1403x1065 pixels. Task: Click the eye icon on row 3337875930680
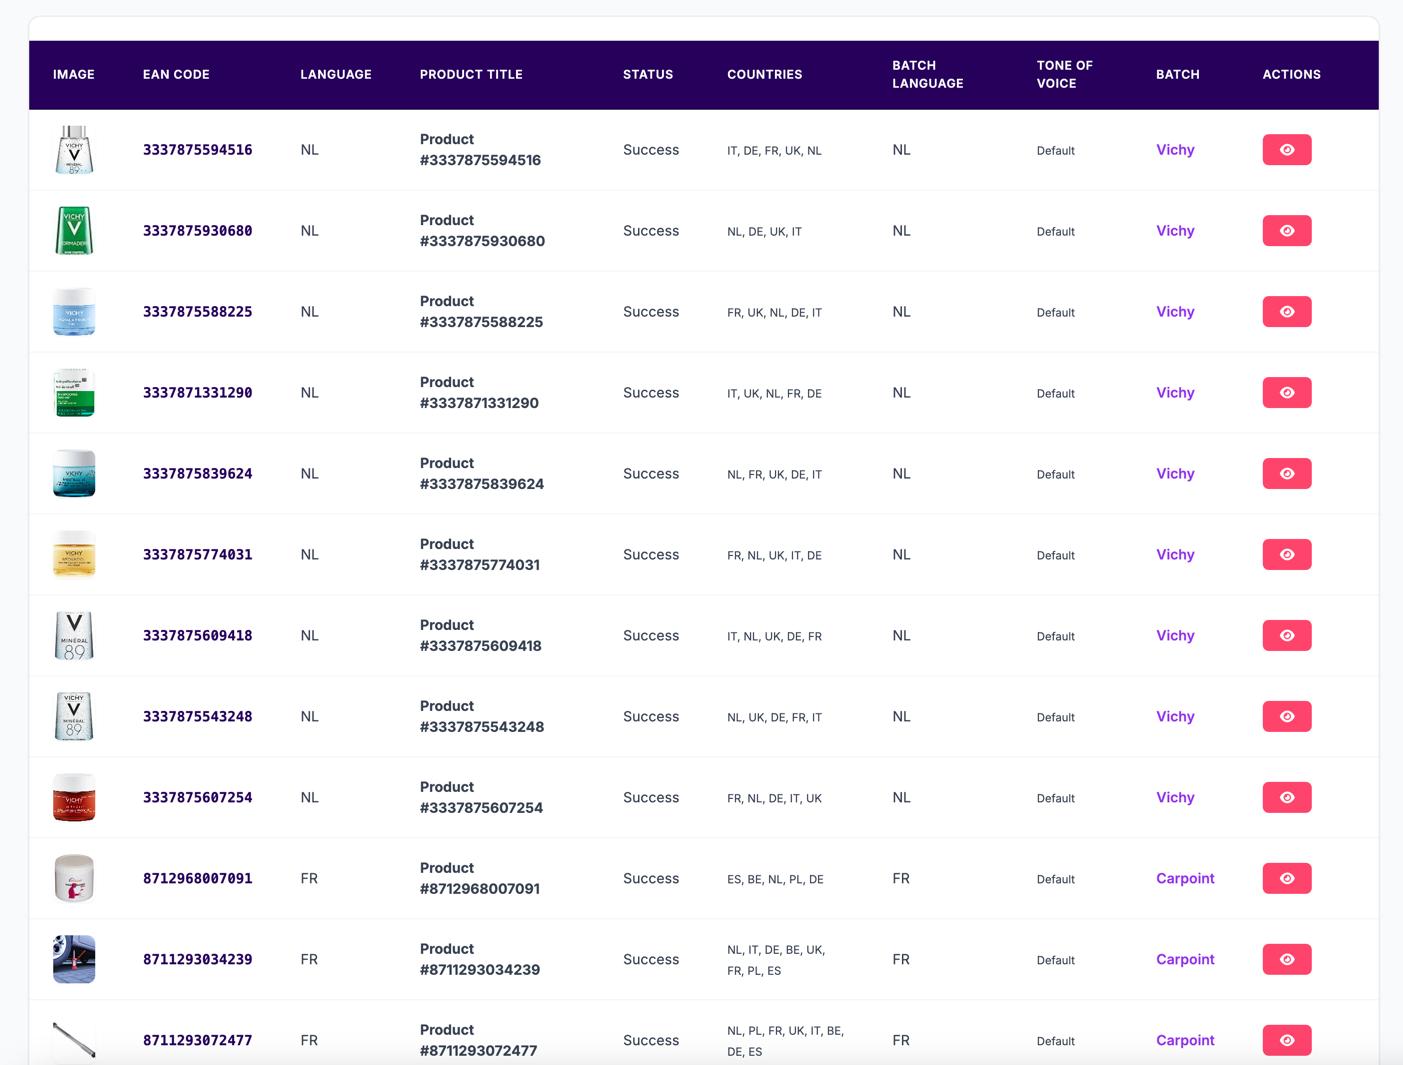point(1286,230)
